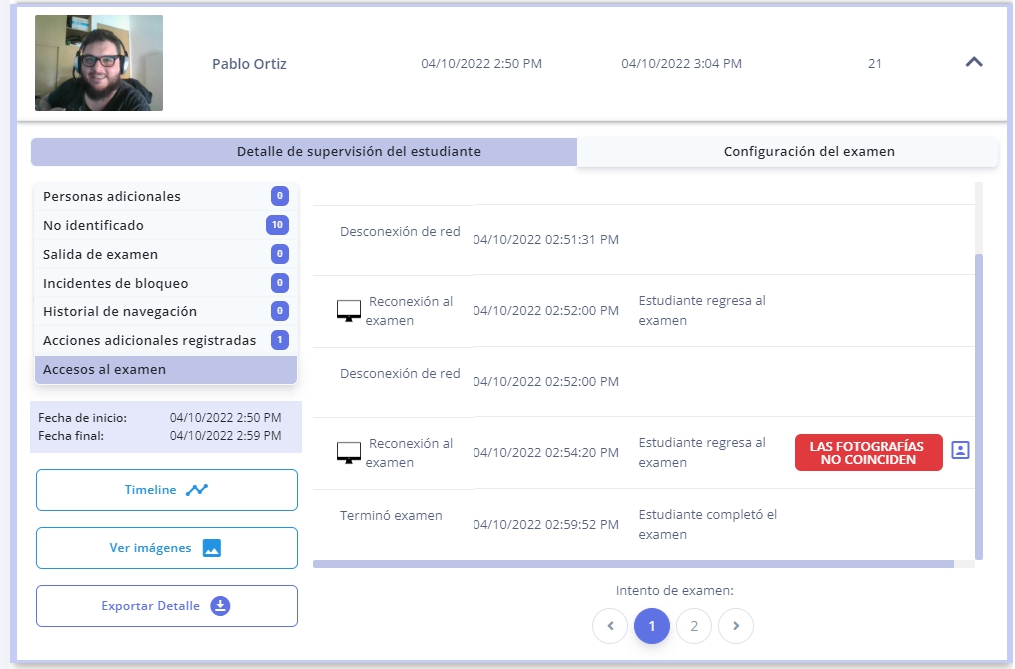Click the Exportar Detalle download icon
The width and height of the screenshot is (1015, 669).
(x=221, y=606)
